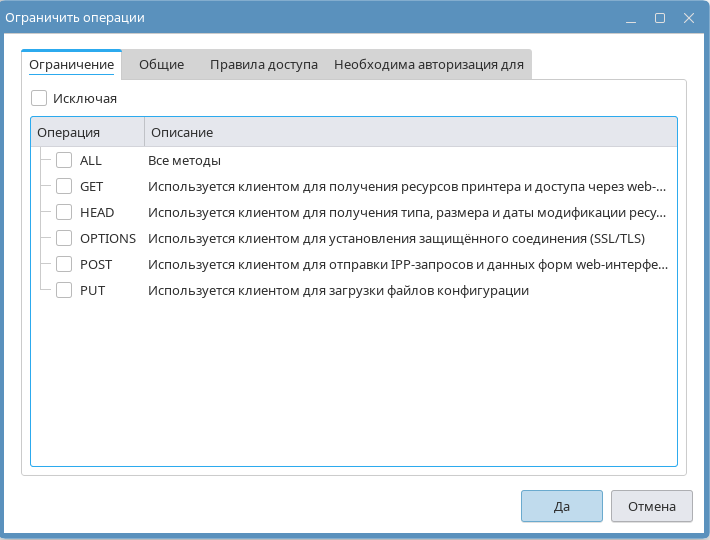Image resolution: width=710 pixels, height=540 pixels.
Task: Toggle the HEAD operation checkbox
Action: point(64,212)
